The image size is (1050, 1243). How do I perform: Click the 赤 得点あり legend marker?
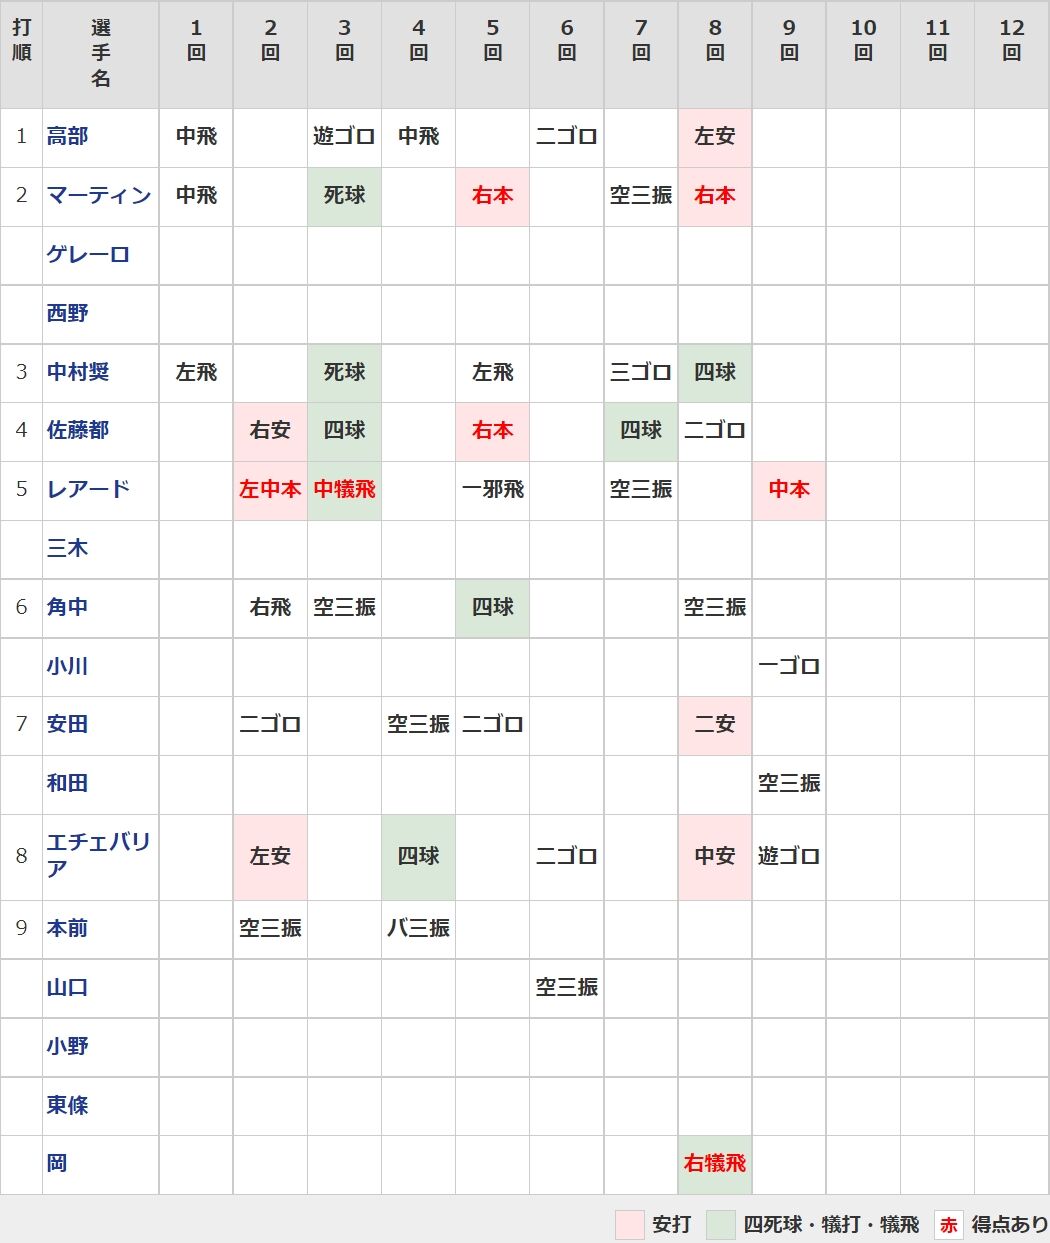point(949,1225)
